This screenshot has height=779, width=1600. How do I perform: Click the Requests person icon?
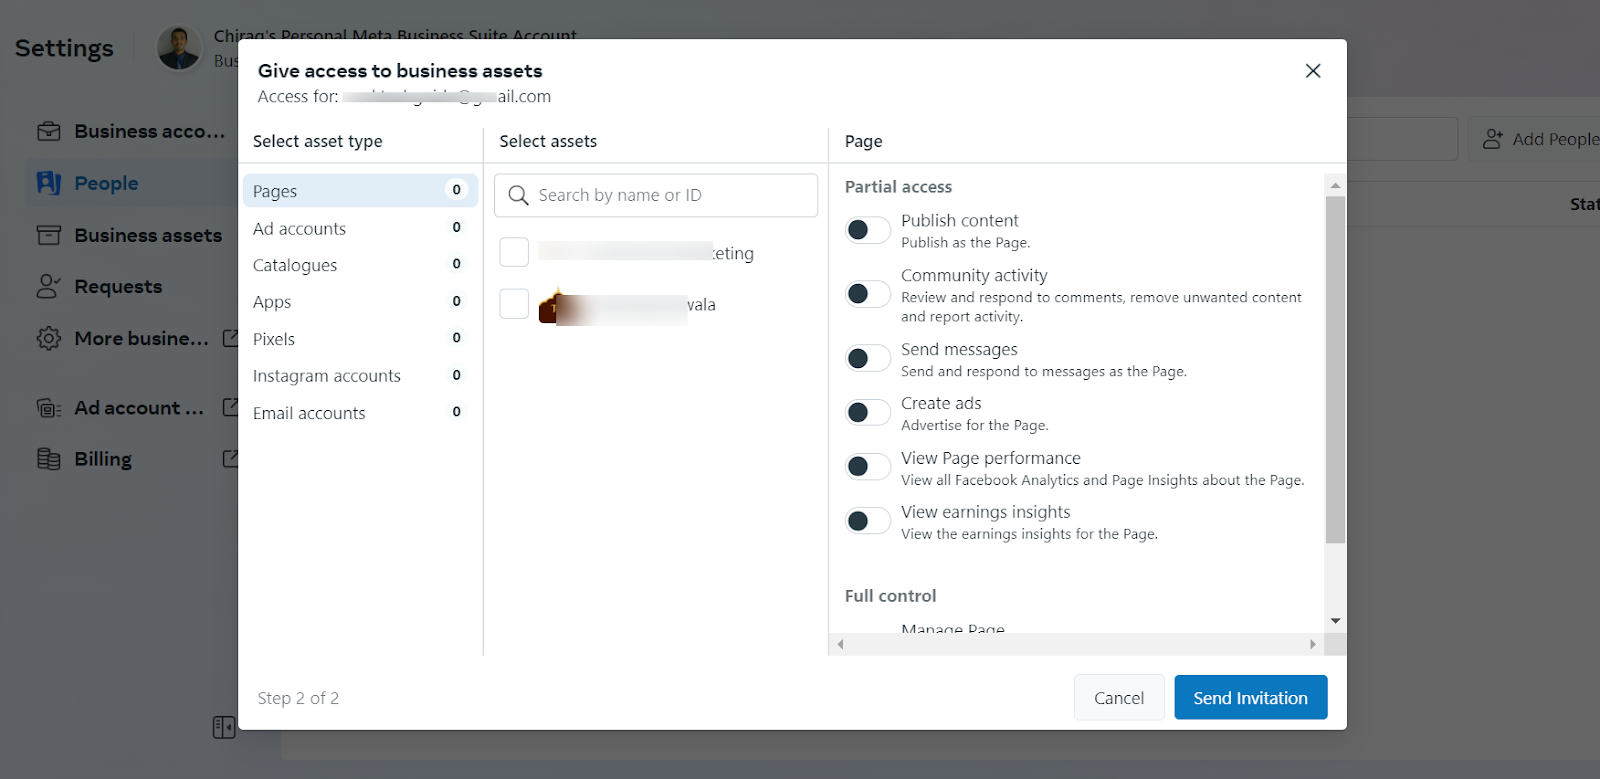click(49, 287)
